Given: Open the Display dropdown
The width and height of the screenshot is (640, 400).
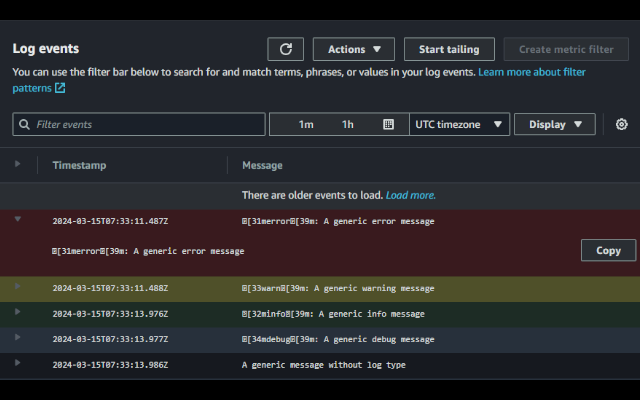Looking at the screenshot, I should point(555,124).
